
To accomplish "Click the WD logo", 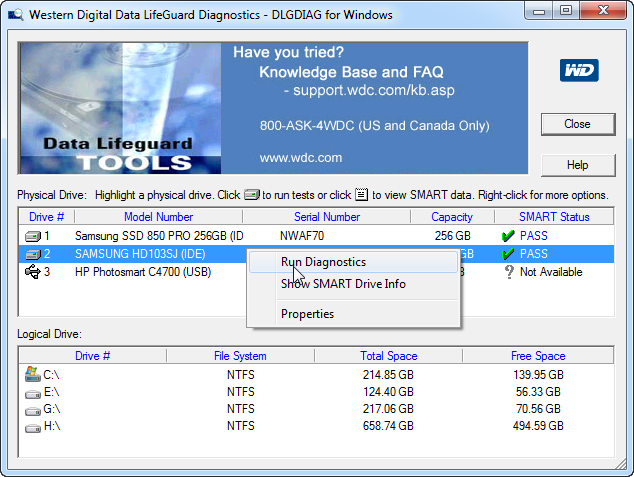I will (x=579, y=70).
